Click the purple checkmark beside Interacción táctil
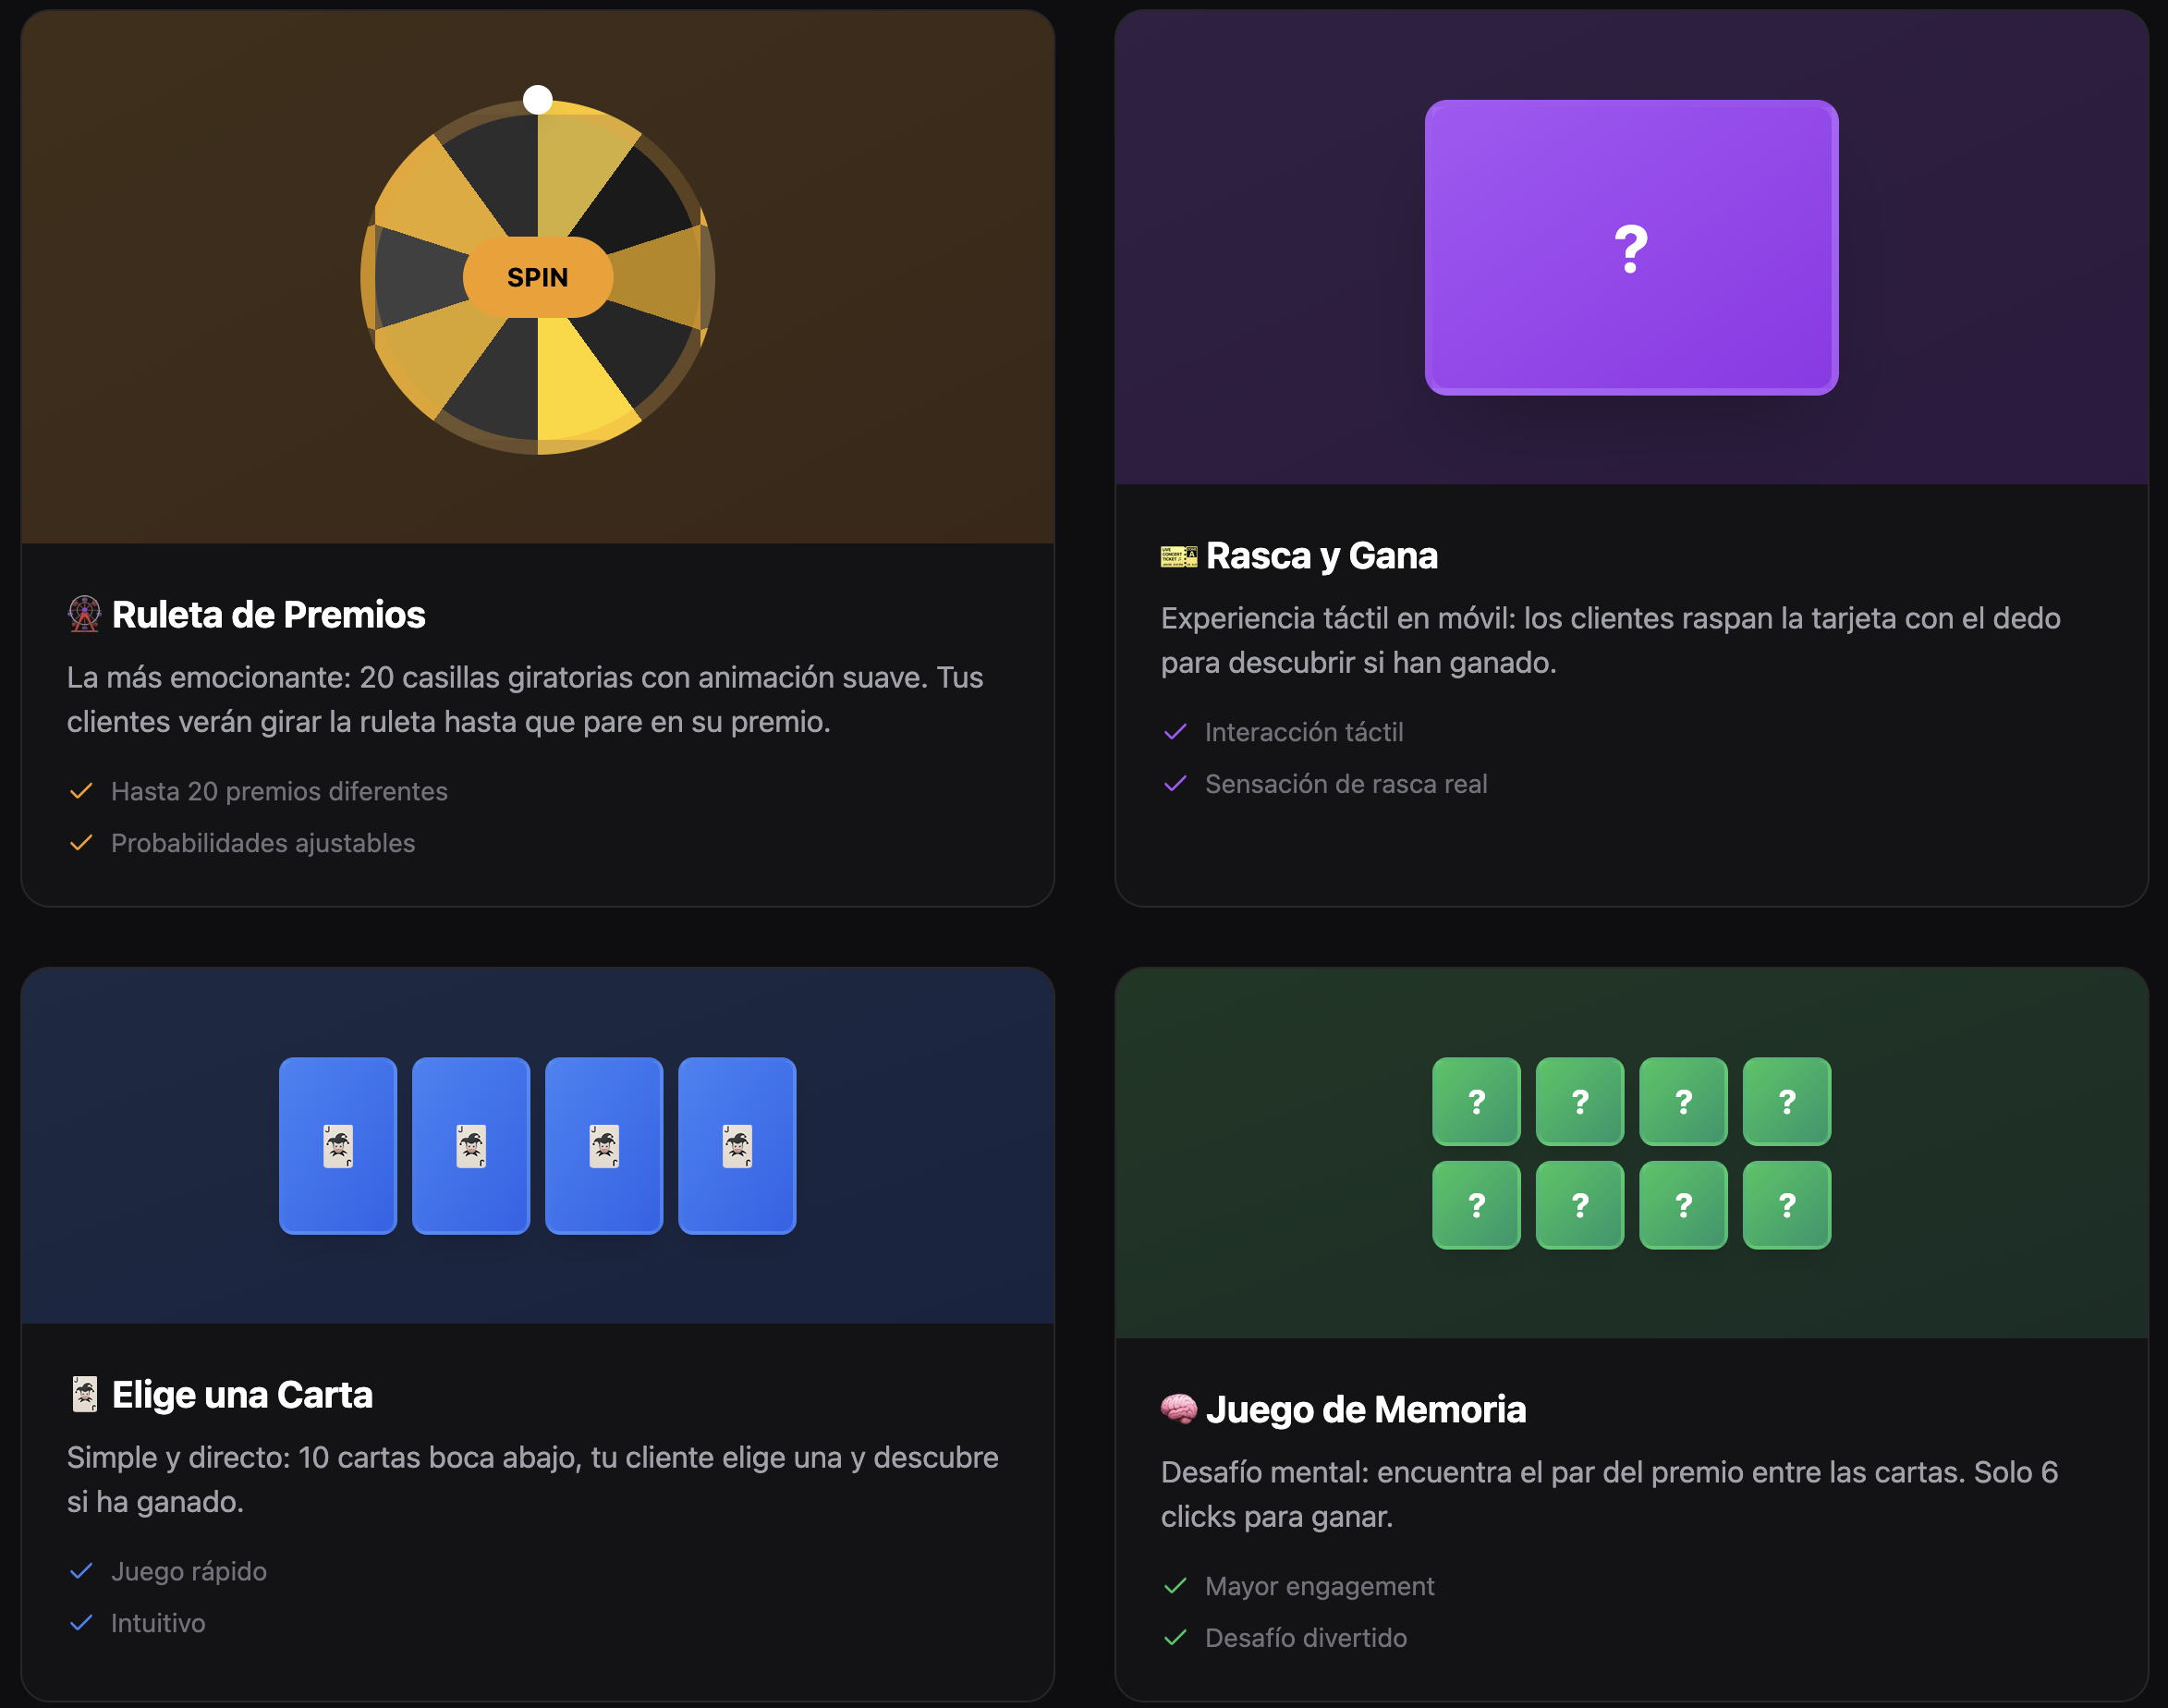 [x=1175, y=732]
